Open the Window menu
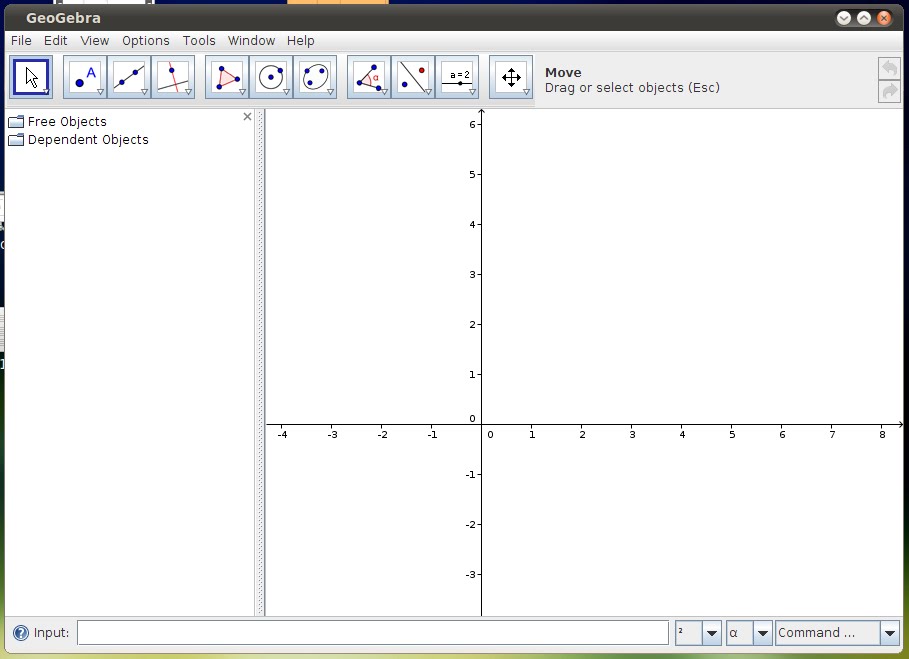Viewport: 909px width, 659px height. tap(251, 41)
